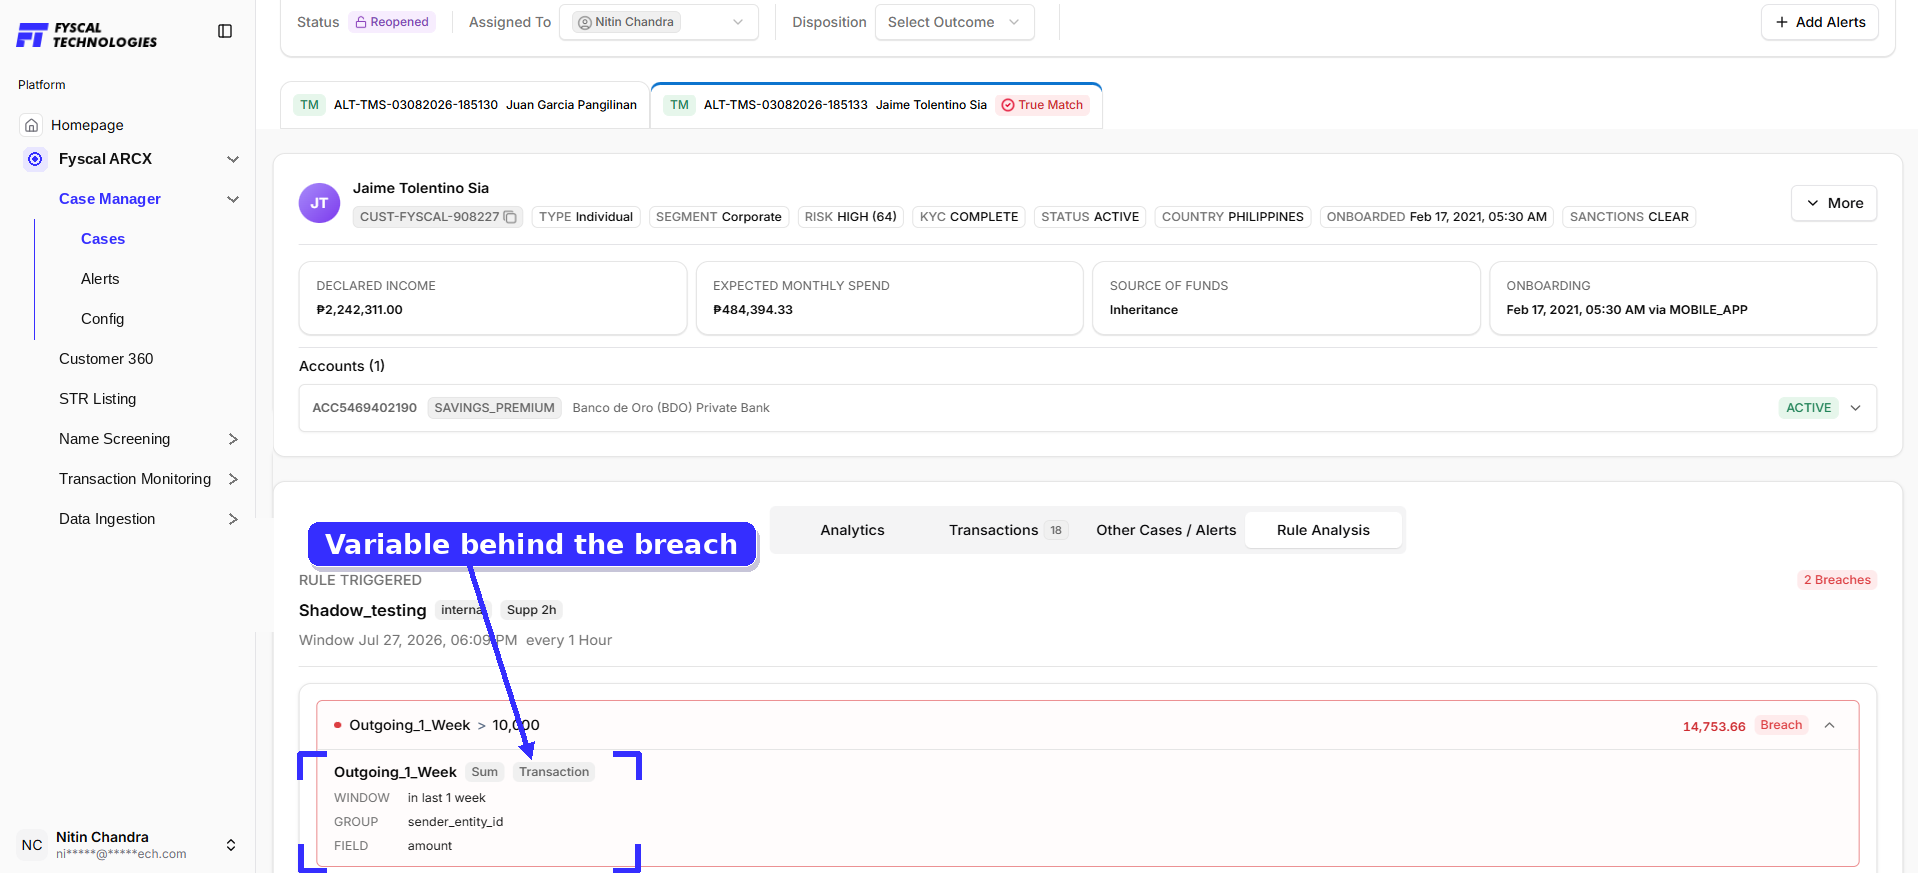Open the Alerts page
The height and width of the screenshot is (873, 1918).
100,279
